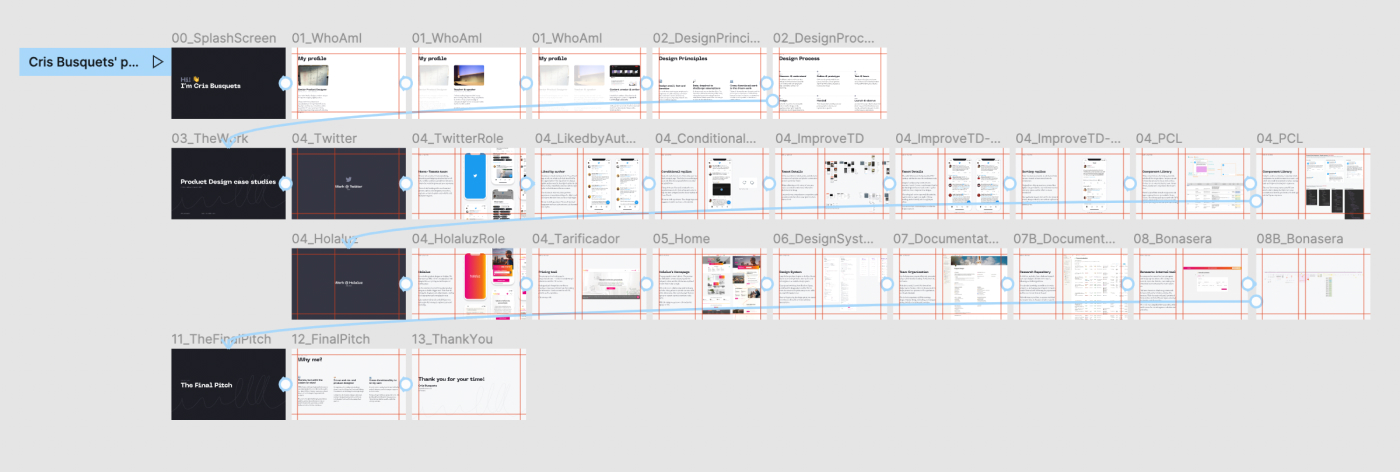Select the Design Process frame thumbnail
Screen dimensions: 1400x472
830,84
